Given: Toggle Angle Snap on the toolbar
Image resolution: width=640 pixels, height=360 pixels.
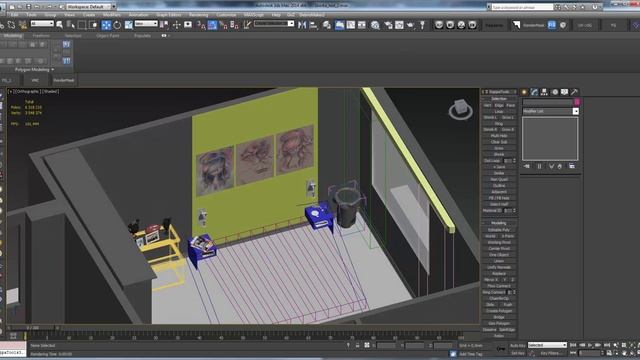Looking at the screenshot, I should click(212, 25).
